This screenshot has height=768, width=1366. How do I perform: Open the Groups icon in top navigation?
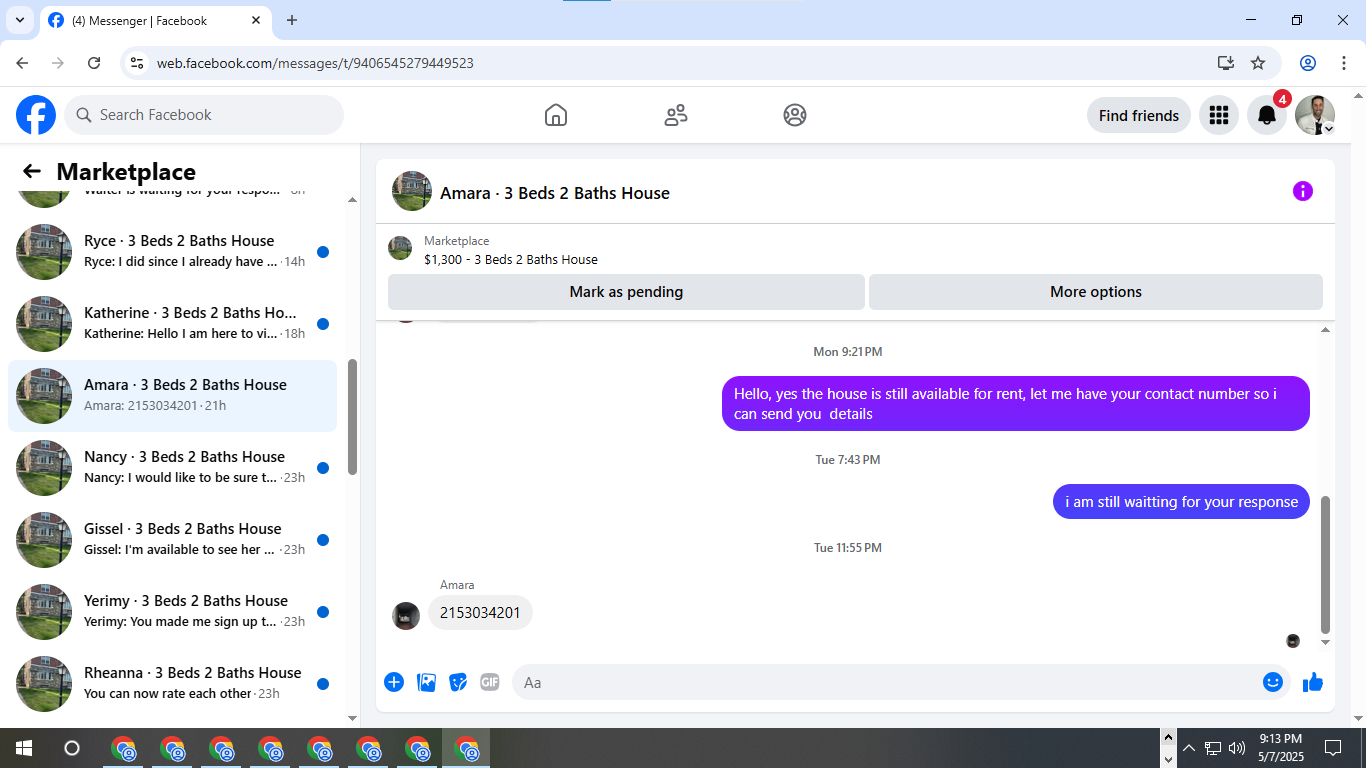(795, 115)
